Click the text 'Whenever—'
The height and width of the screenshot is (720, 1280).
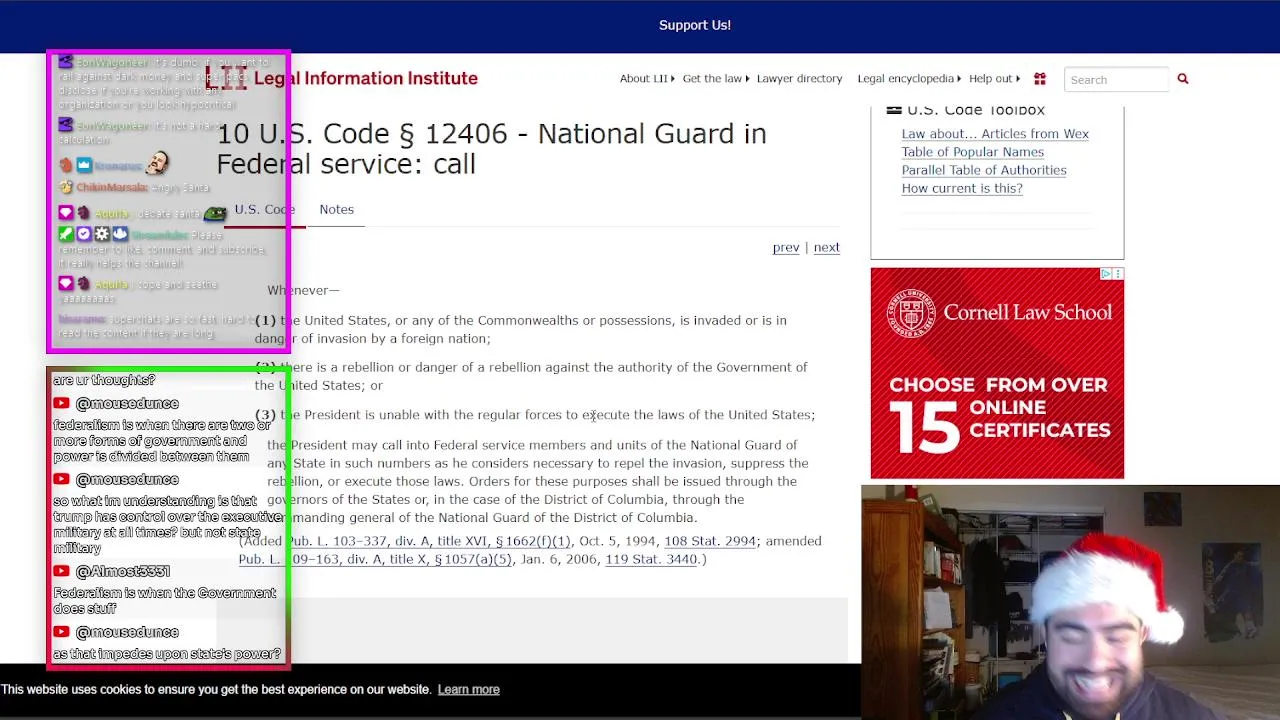tap(303, 290)
